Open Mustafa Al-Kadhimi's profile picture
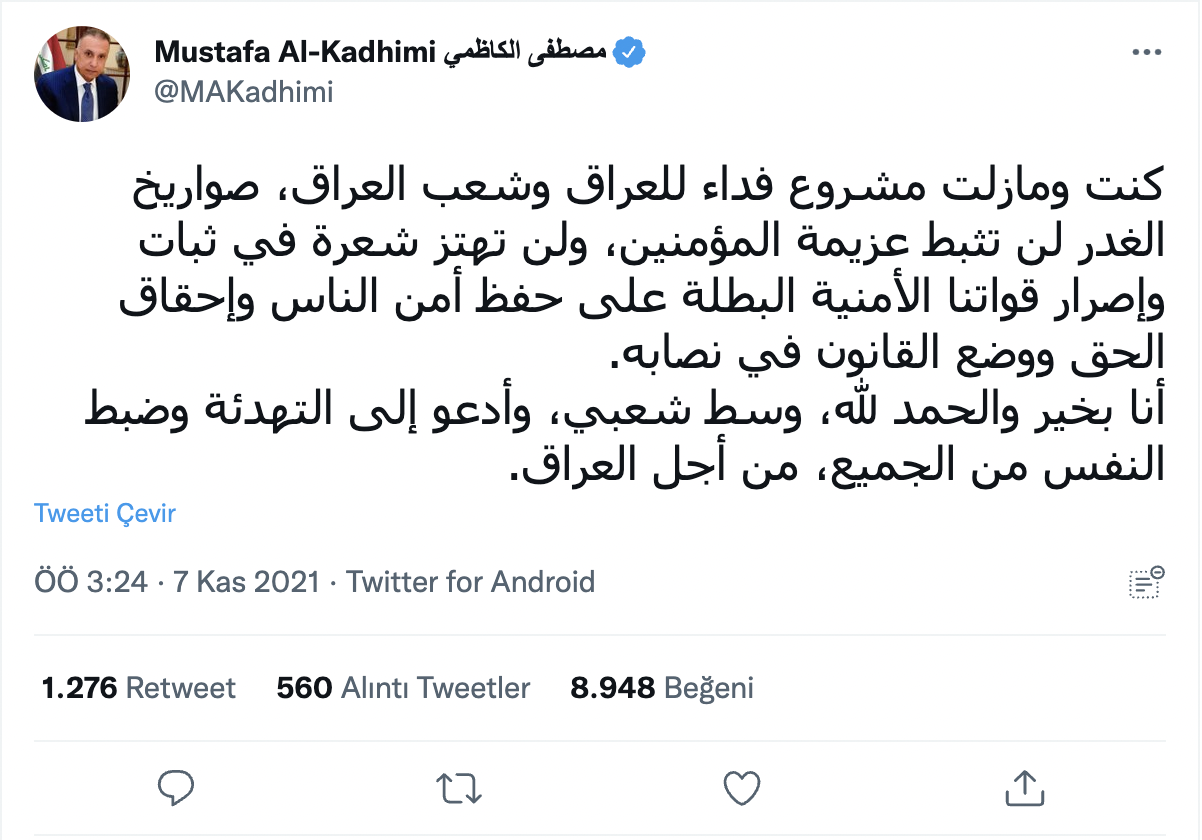 (82, 74)
